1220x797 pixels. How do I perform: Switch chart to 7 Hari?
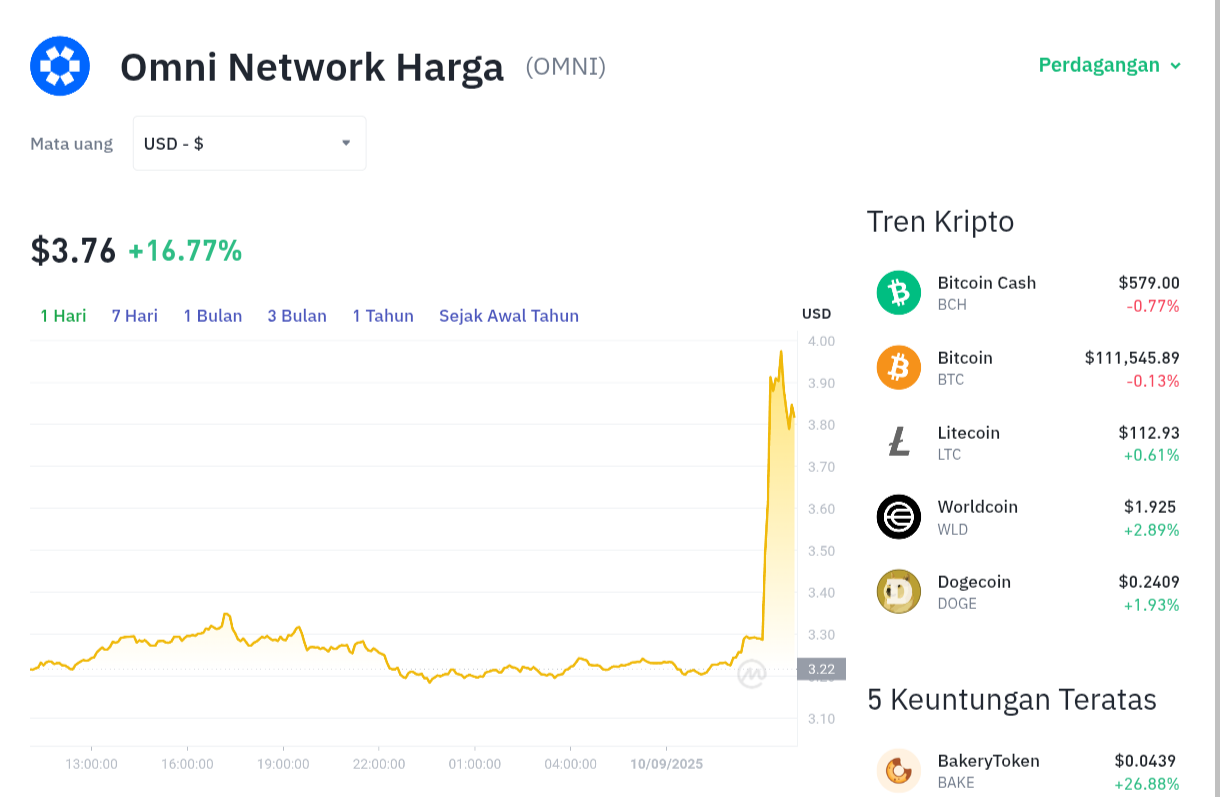click(x=134, y=316)
